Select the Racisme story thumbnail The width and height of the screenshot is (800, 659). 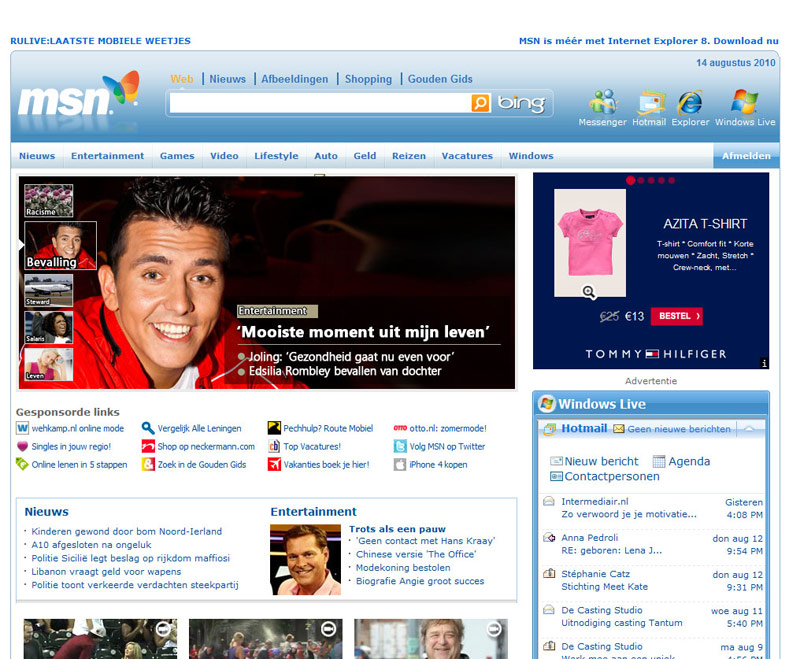(48, 200)
